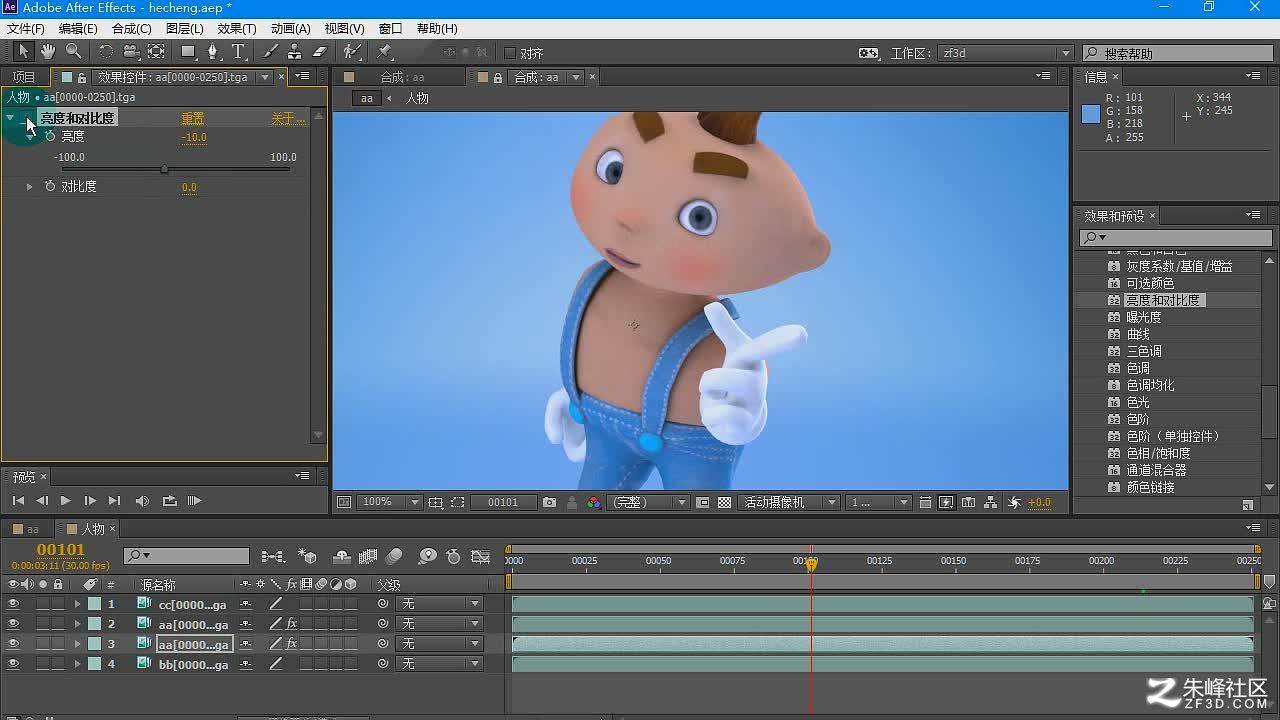Reset exposure in the viewer footer
The width and height of the screenshot is (1280, 720).
tap(1015, 502)
